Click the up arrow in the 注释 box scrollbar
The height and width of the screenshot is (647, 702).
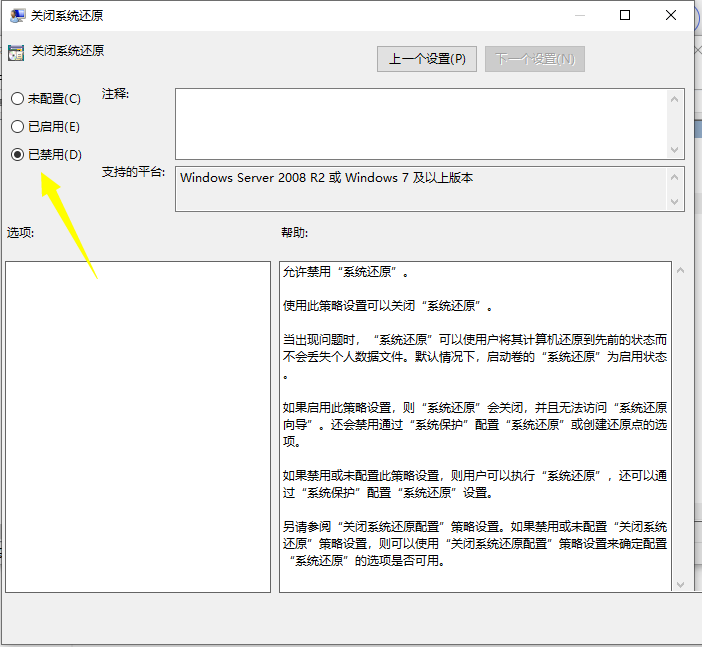click(x=676, y=98)
